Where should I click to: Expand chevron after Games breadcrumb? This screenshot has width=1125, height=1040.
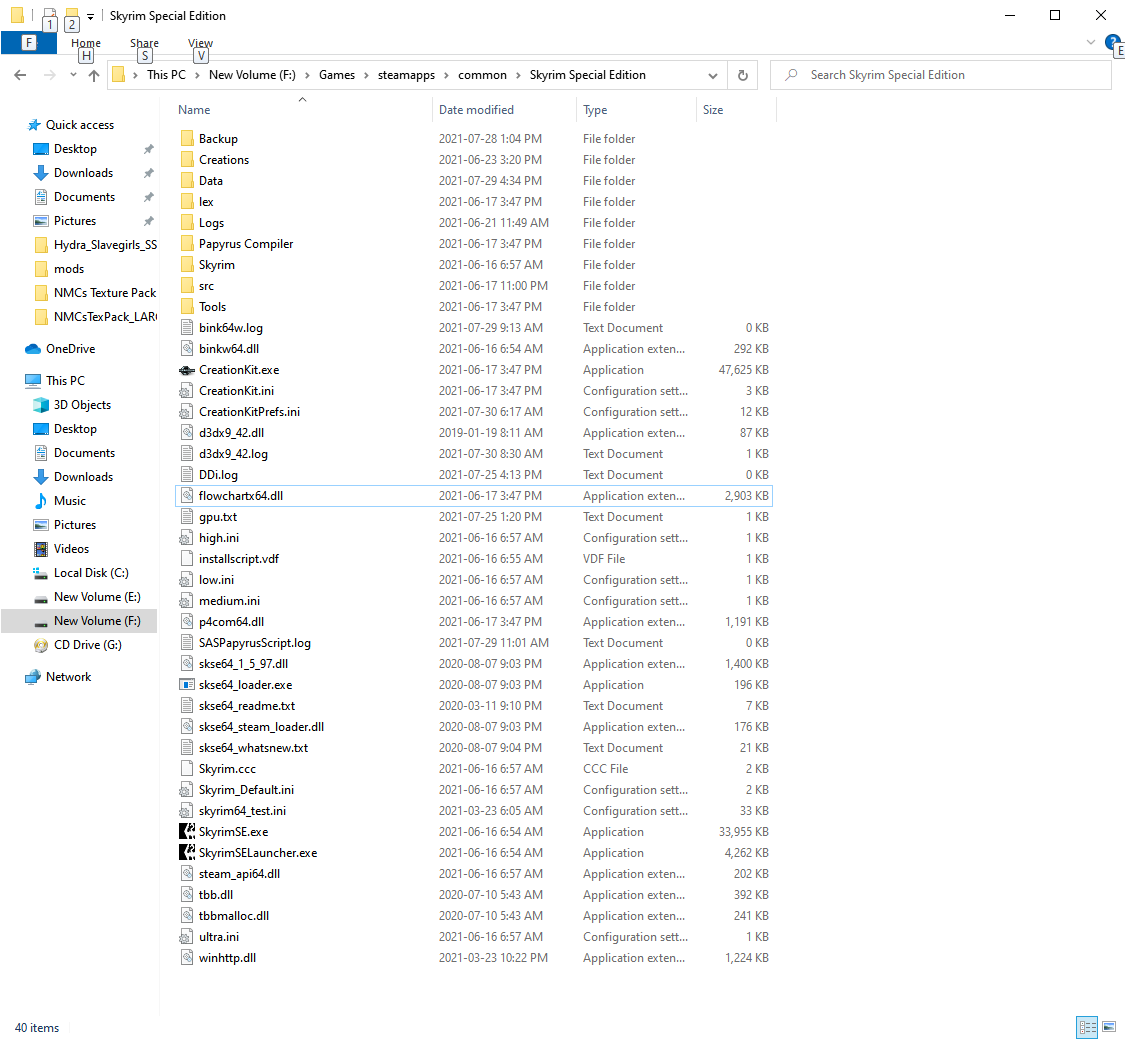(x=366, y=75)
